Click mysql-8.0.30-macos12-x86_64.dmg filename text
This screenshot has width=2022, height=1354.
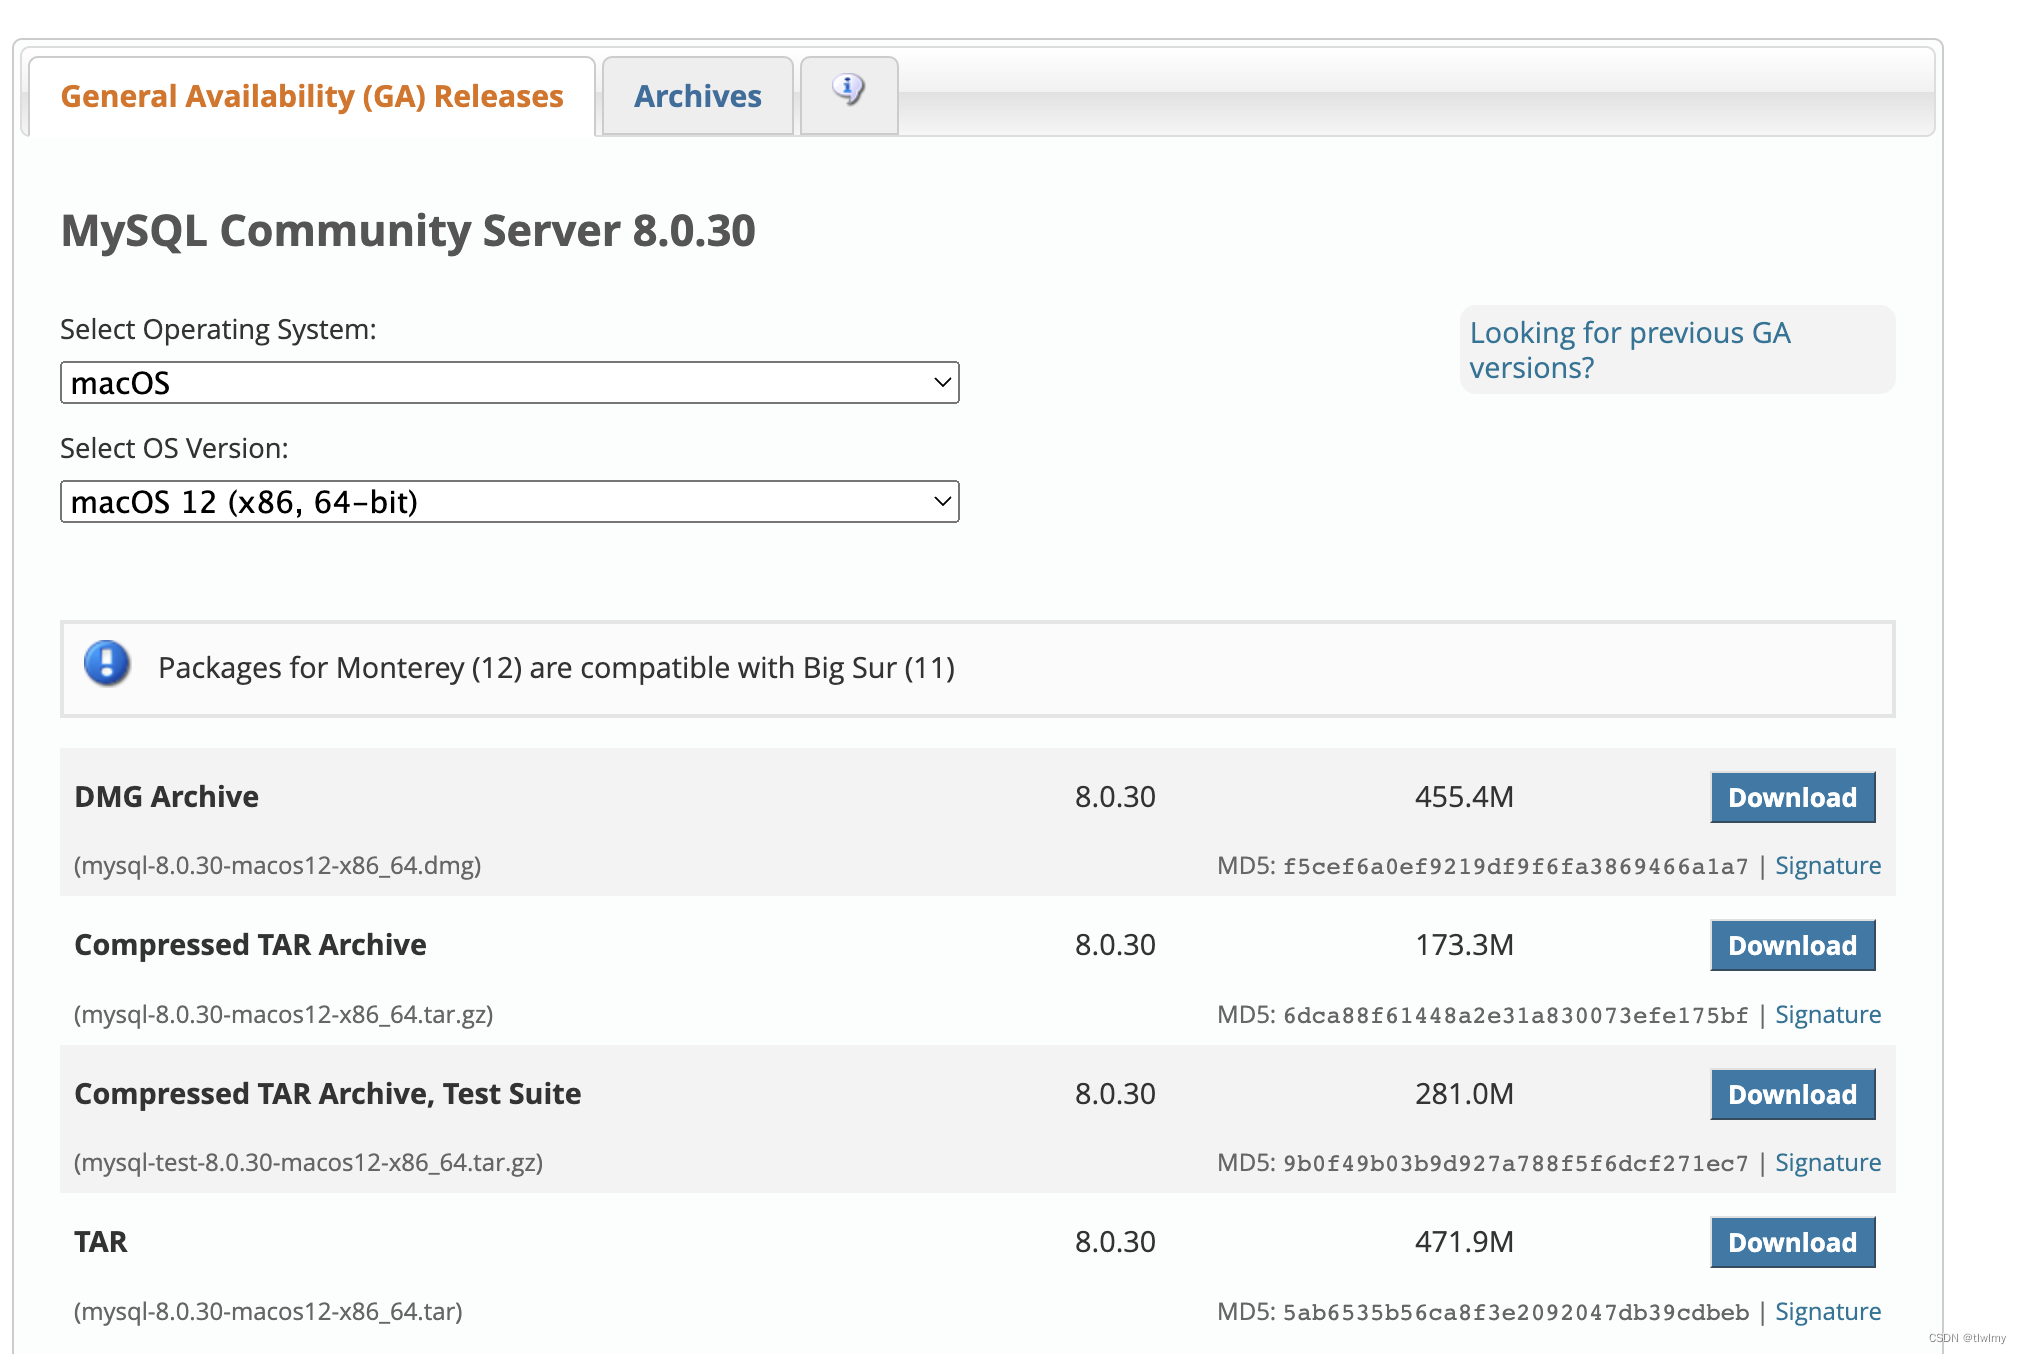(278, 866)
